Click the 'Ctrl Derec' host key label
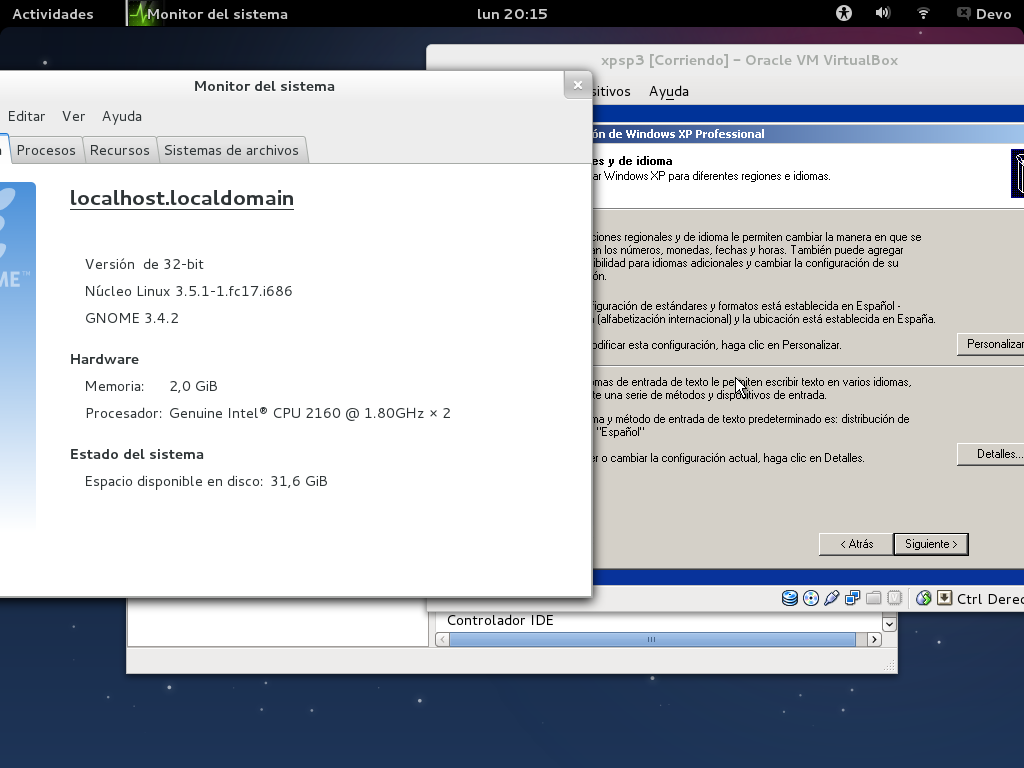The width and height of the screenshot is (1024, 768). [990, 599]
